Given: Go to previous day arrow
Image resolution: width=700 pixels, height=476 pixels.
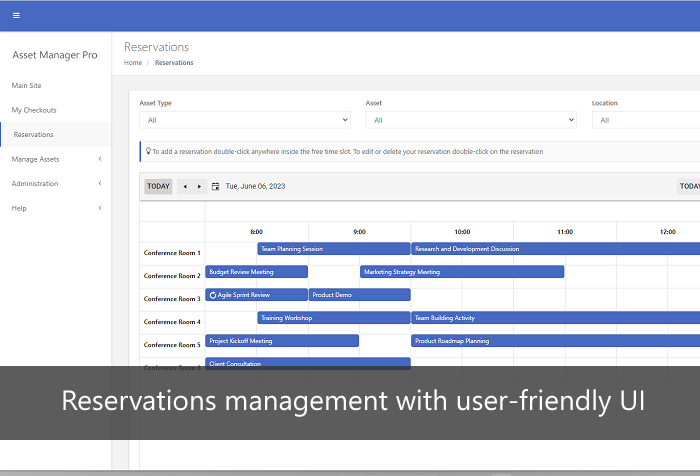Looking at the screenshot, I should pos(185,187).
